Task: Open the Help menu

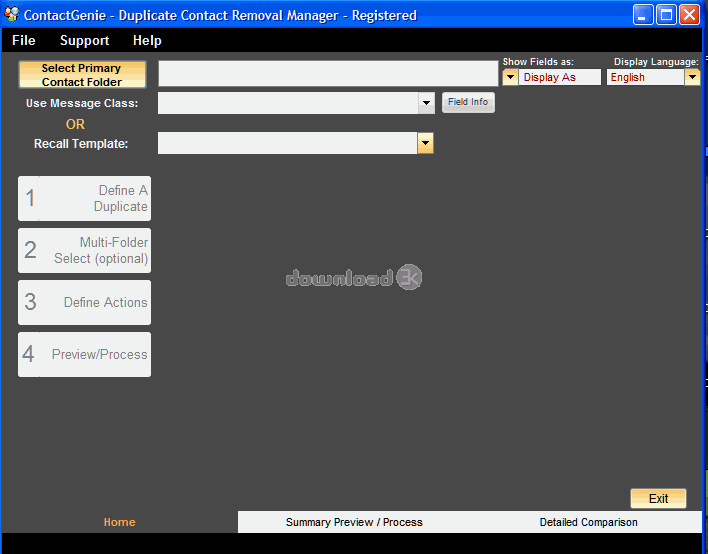Action: tap(147, 40)
